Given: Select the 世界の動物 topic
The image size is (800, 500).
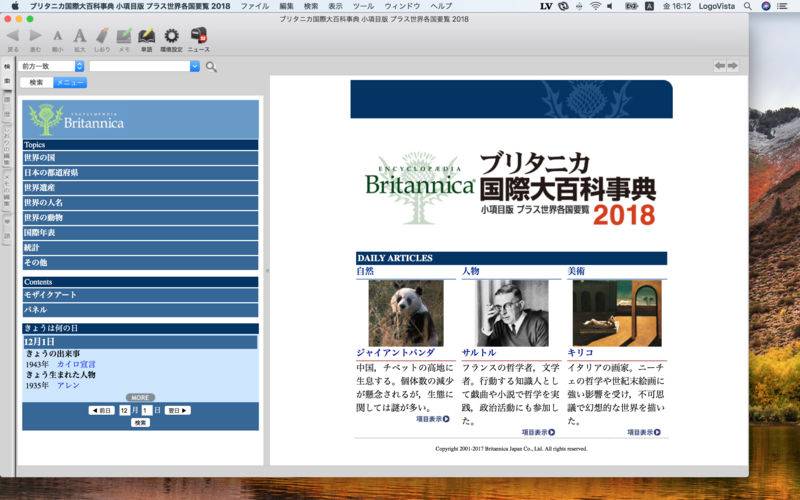Looking at the screenshot, I should (140, 217).
